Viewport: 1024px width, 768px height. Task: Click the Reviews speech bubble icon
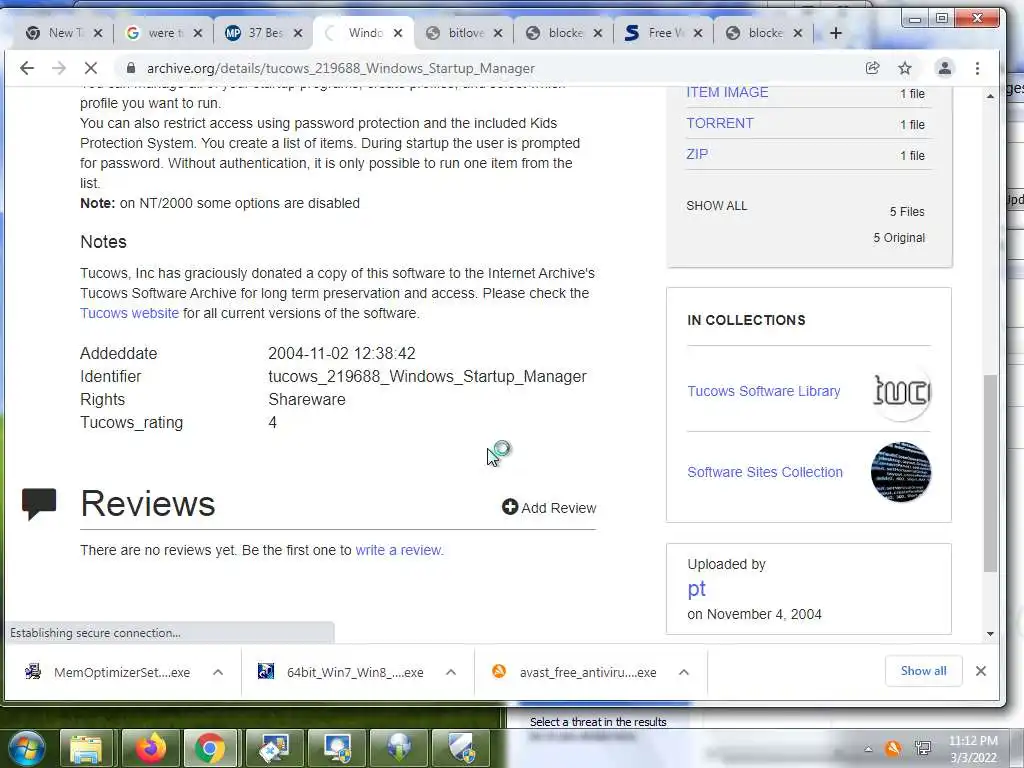(39, 504)
